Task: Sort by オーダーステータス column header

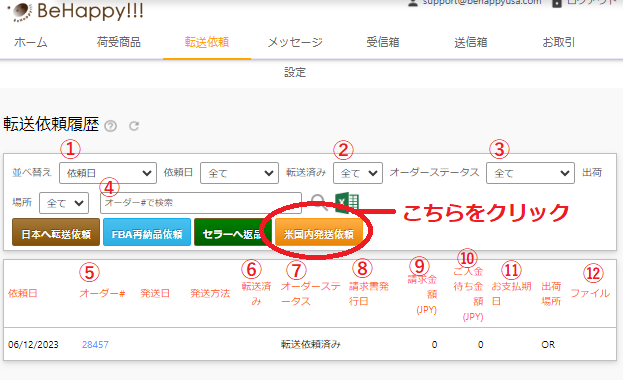Action: click(310, 294)
